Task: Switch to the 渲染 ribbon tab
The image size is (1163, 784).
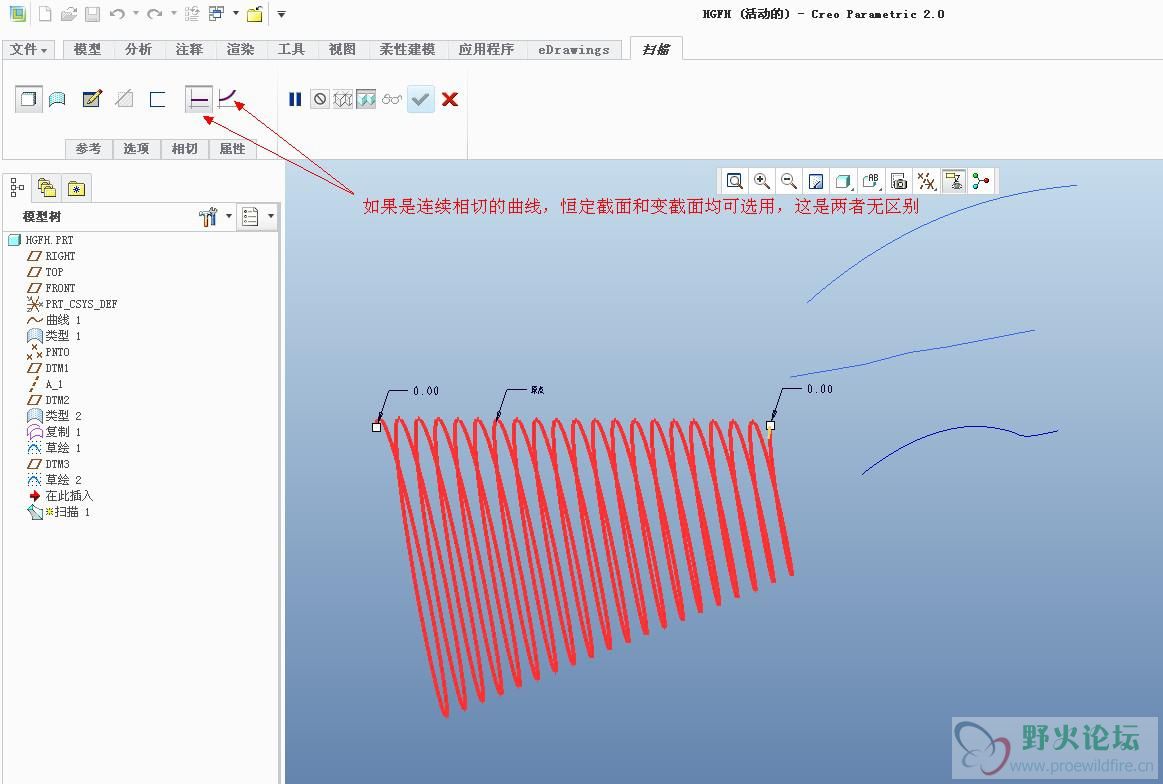Action: [240, 49]
